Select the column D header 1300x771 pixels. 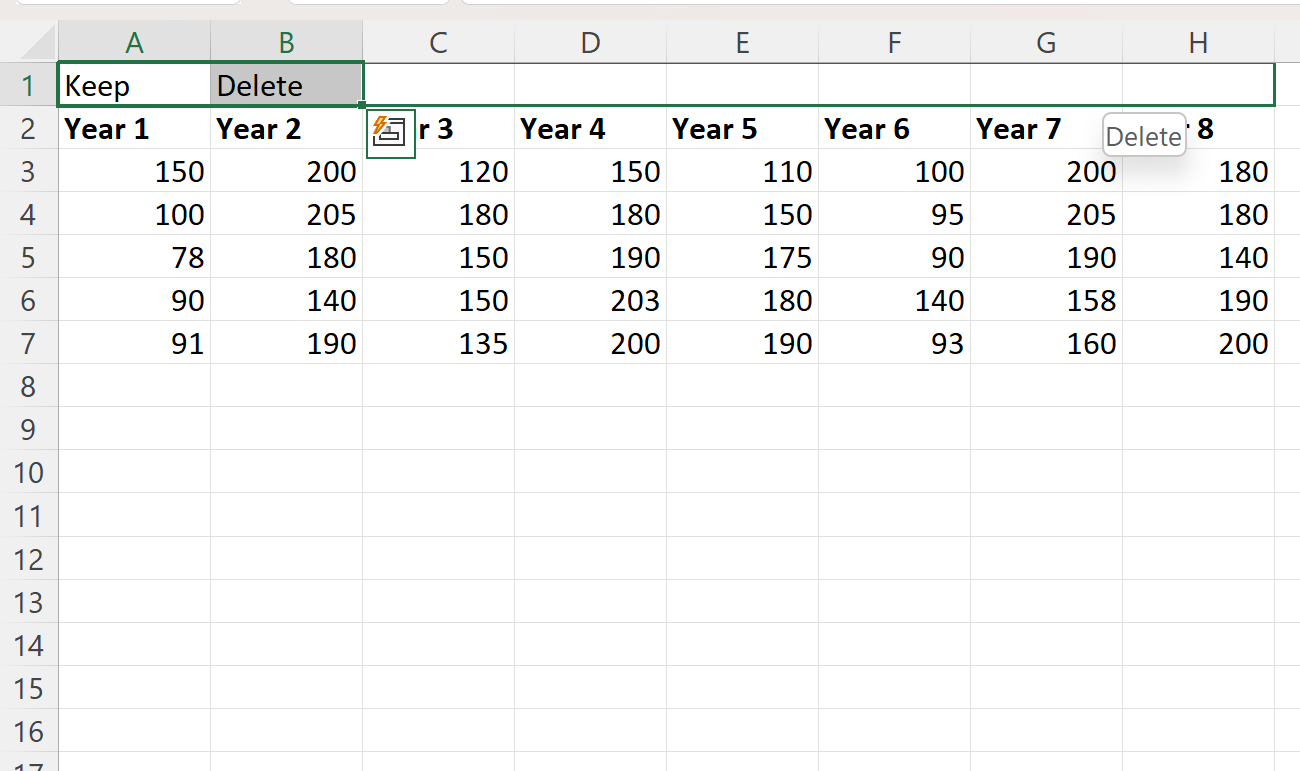point(590,42)
